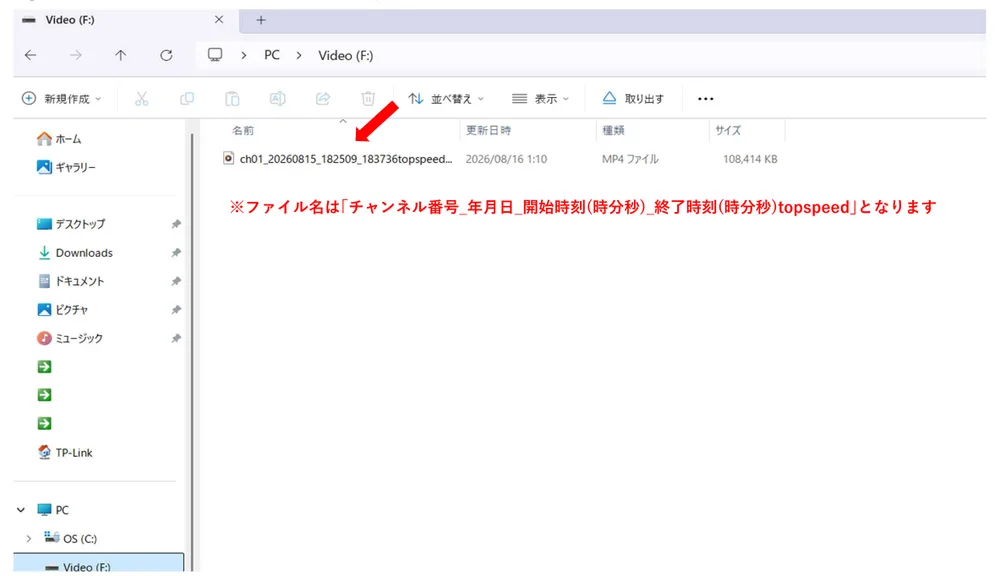Open the three-dots more options menu
The image size is (1000, 576).
point(705,99)
